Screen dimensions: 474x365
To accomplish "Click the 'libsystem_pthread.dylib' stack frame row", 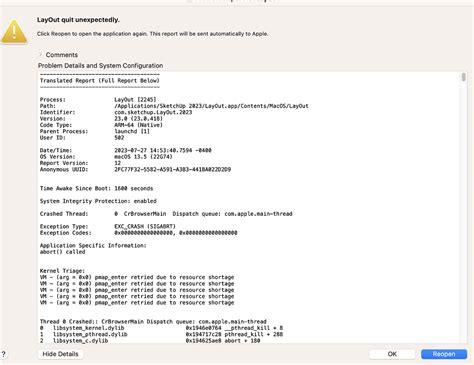I will (x=161, y=334).
